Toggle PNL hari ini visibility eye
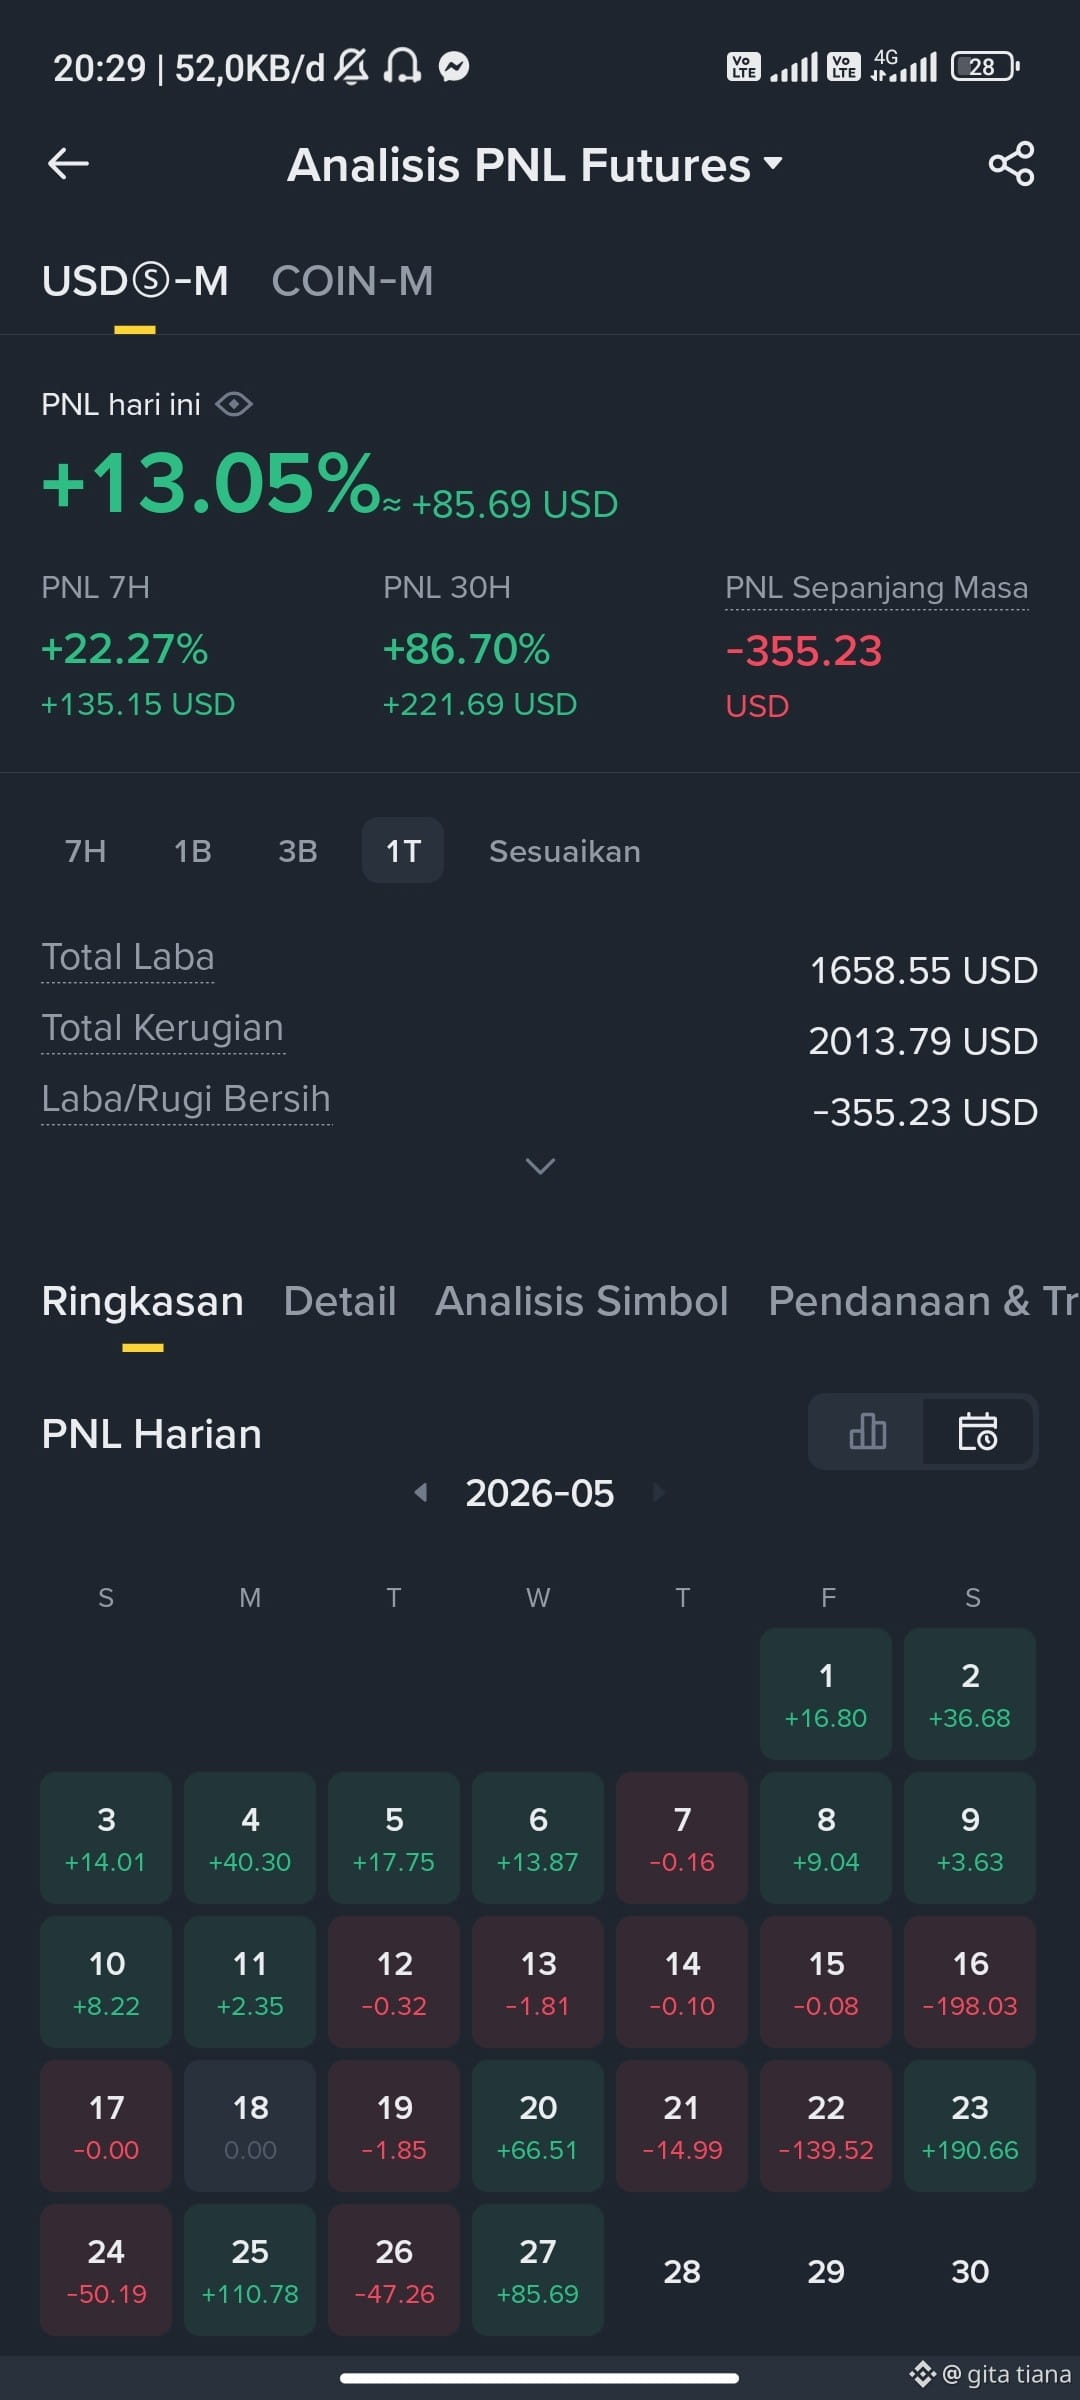The width and height of the screenshot is (1080, 2400). pos(234,404)
